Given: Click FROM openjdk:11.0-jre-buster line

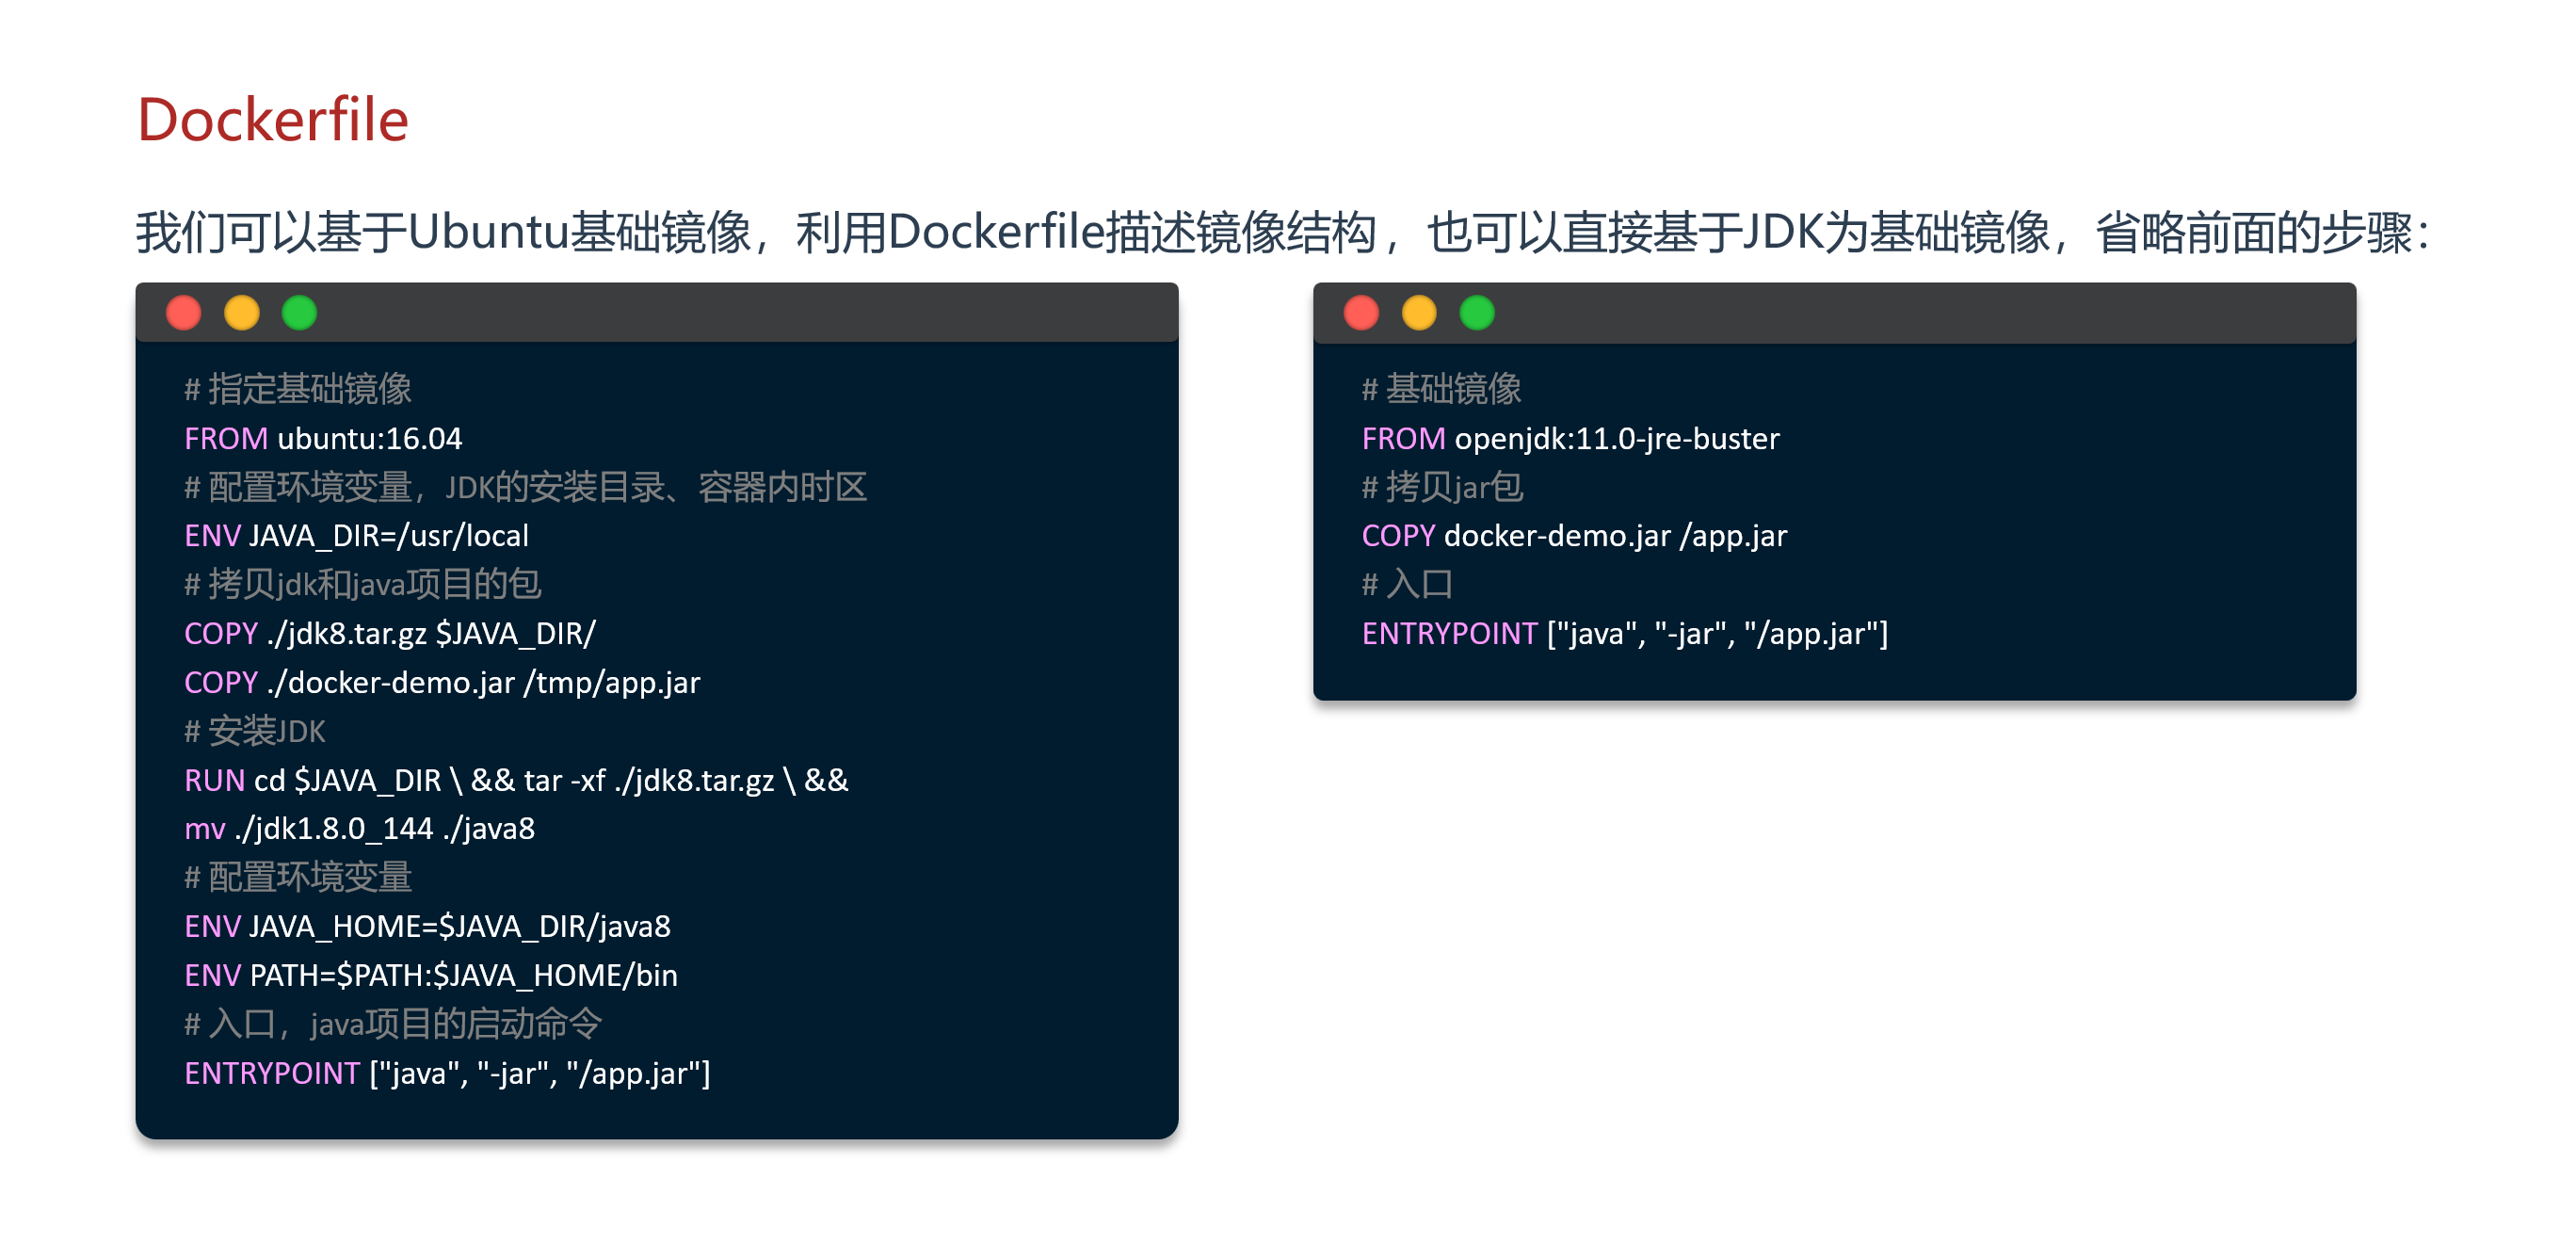Looking at the screenshot, I should [x=1569, y=438].
